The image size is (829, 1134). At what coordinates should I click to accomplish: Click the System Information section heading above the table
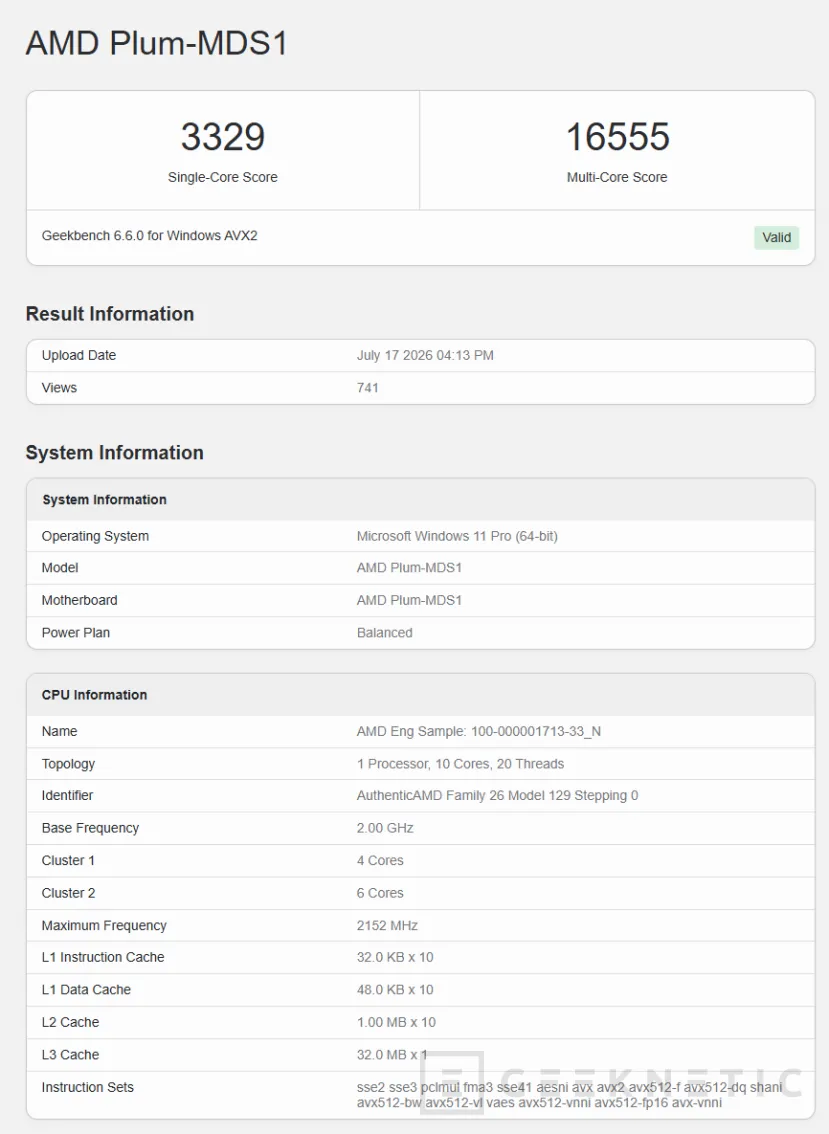[114, 453]
